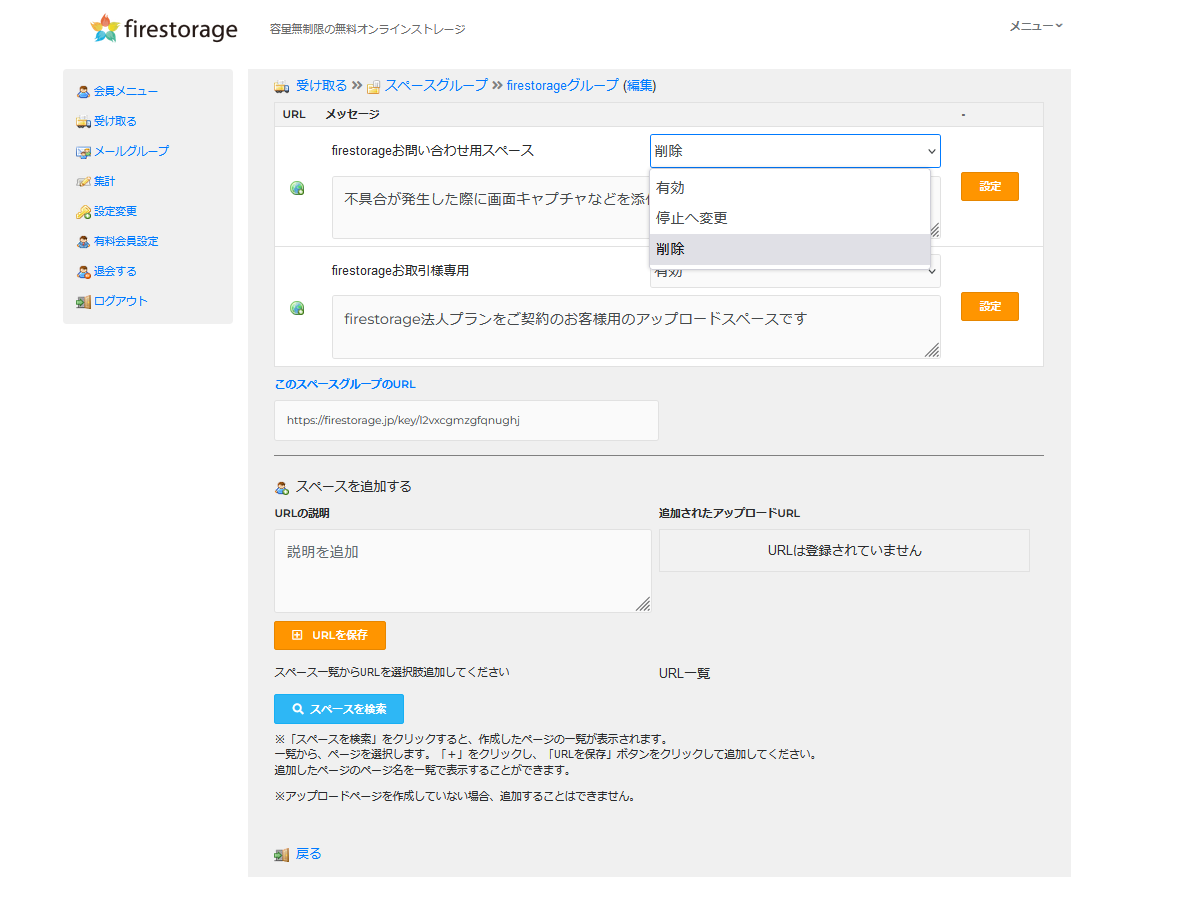Open 有料会員設定 sidebar link
Viewport: 1177px width, 900px height.
coord(126,242)
